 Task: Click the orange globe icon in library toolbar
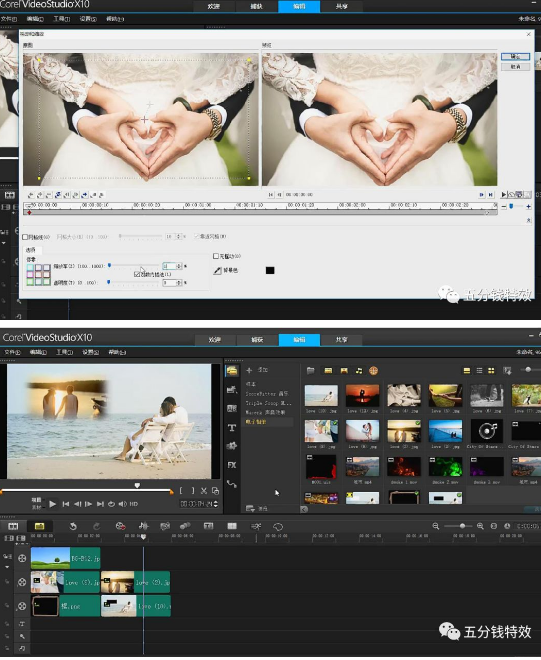(x=373, y=370)
